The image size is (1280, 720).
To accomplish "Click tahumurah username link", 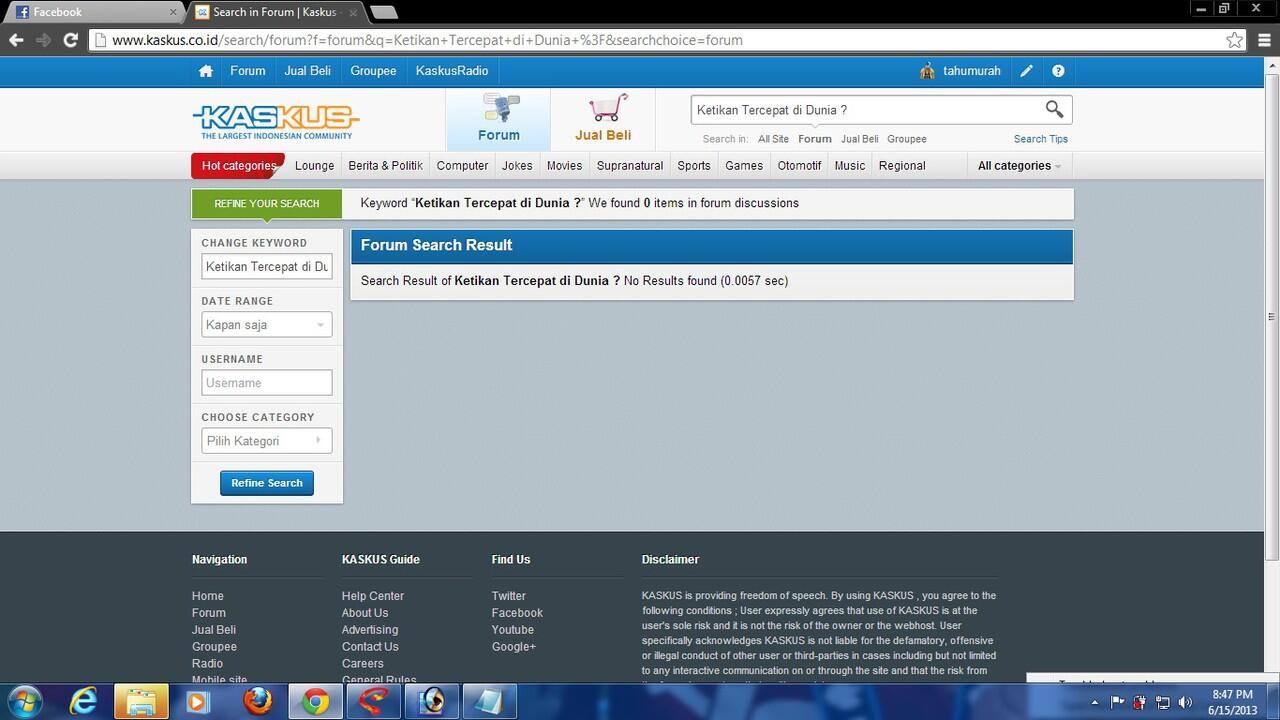I will tap(972, 71).
